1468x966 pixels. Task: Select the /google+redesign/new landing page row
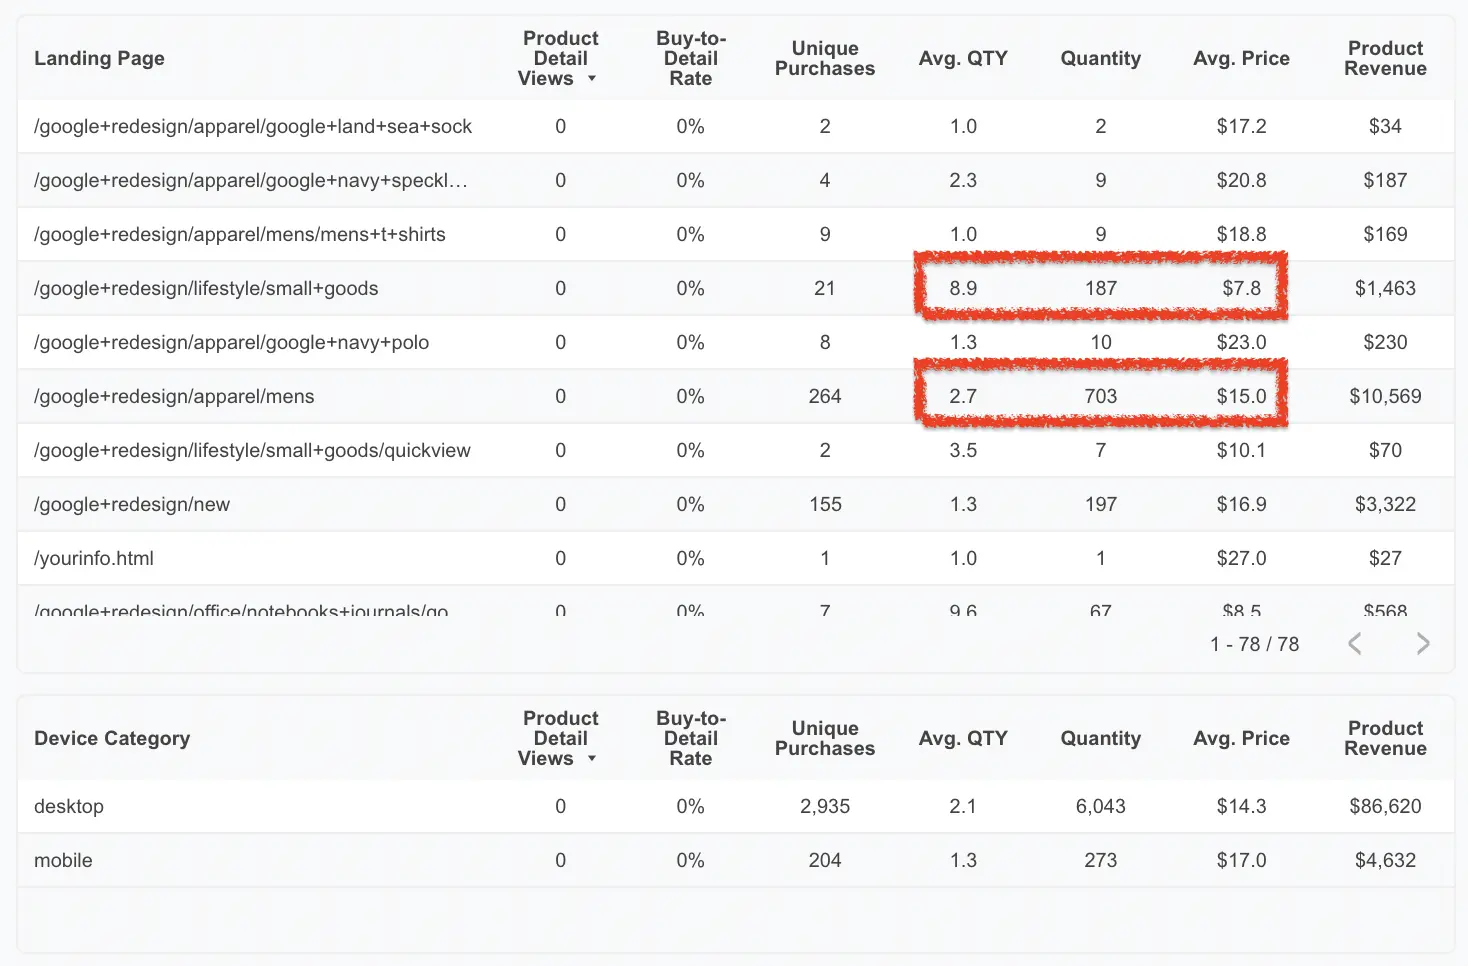[735, 504]
